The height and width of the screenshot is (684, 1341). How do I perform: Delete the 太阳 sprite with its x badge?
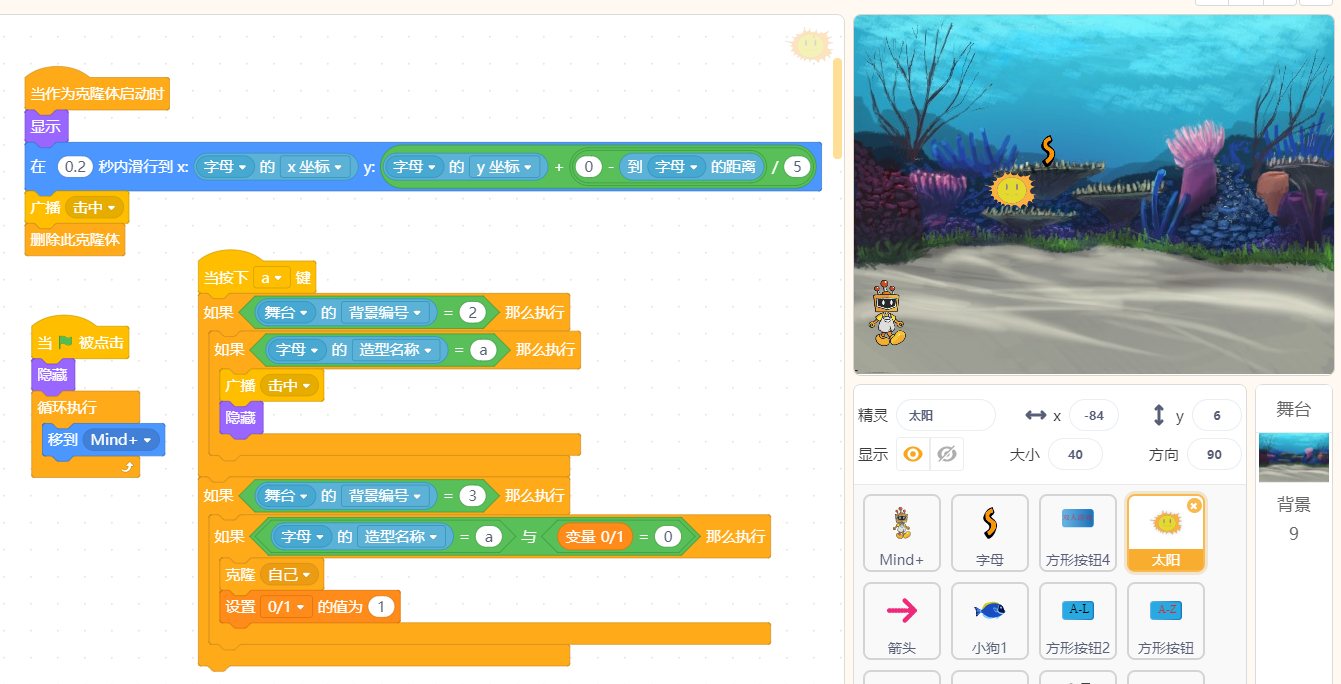point(1193,506)
